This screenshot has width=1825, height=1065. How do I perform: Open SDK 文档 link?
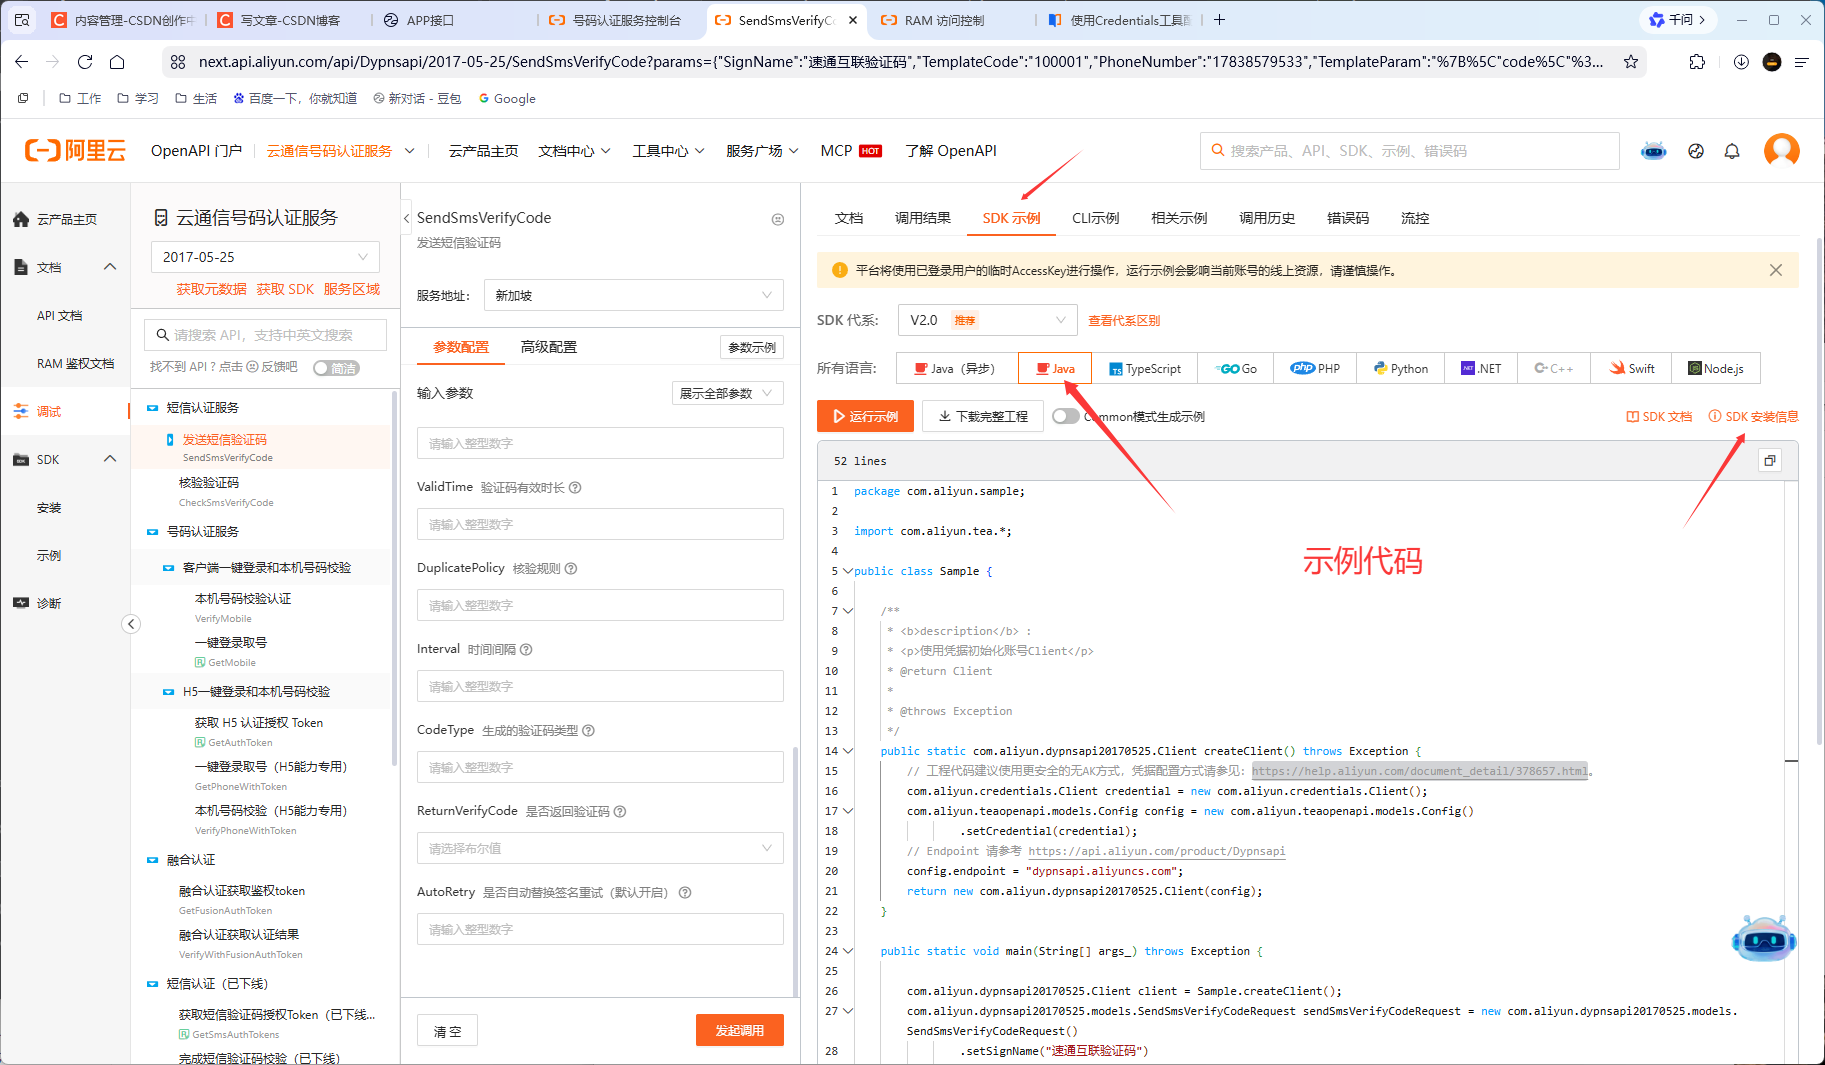[x=1659, y=416]
